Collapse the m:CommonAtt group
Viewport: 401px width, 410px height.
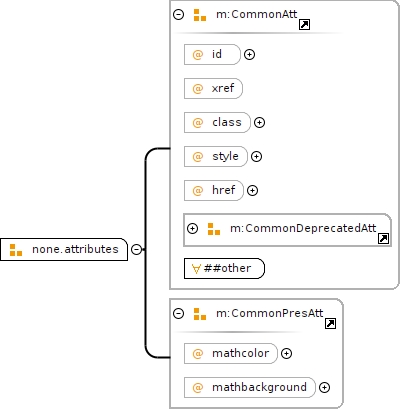179,15
